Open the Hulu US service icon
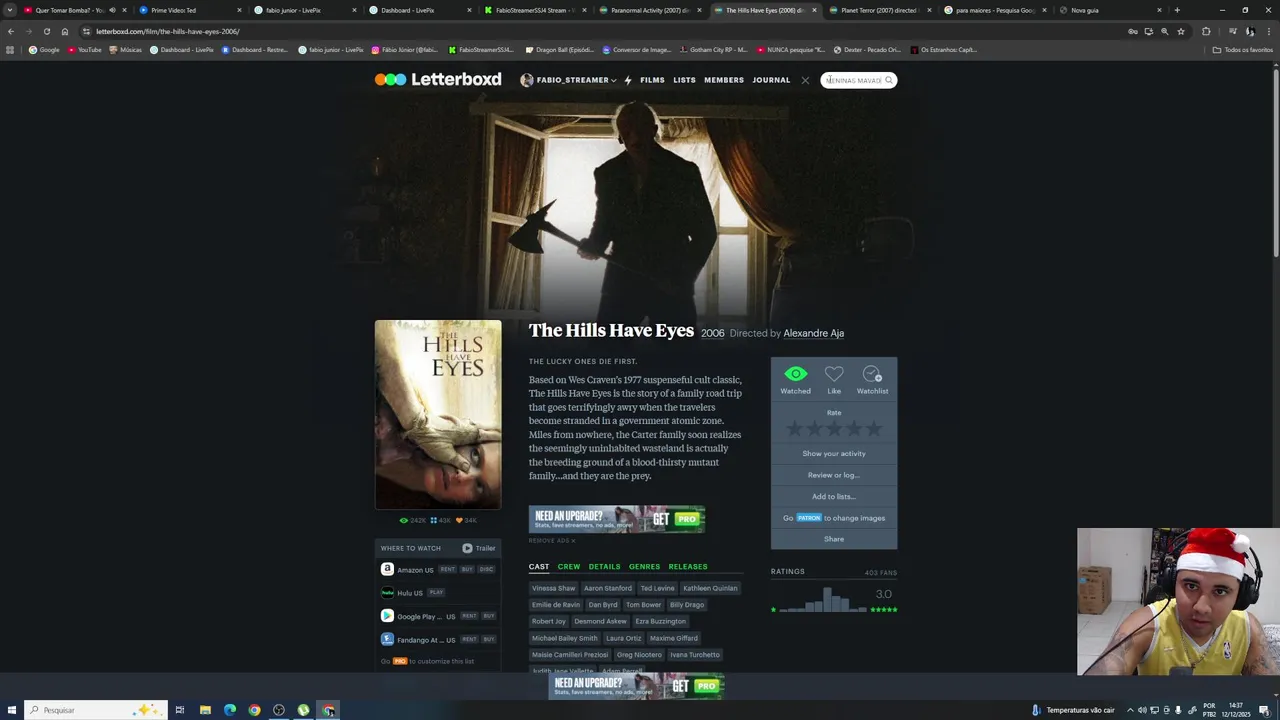This screenshot has width=1280, height=720. tap(387, 592)
